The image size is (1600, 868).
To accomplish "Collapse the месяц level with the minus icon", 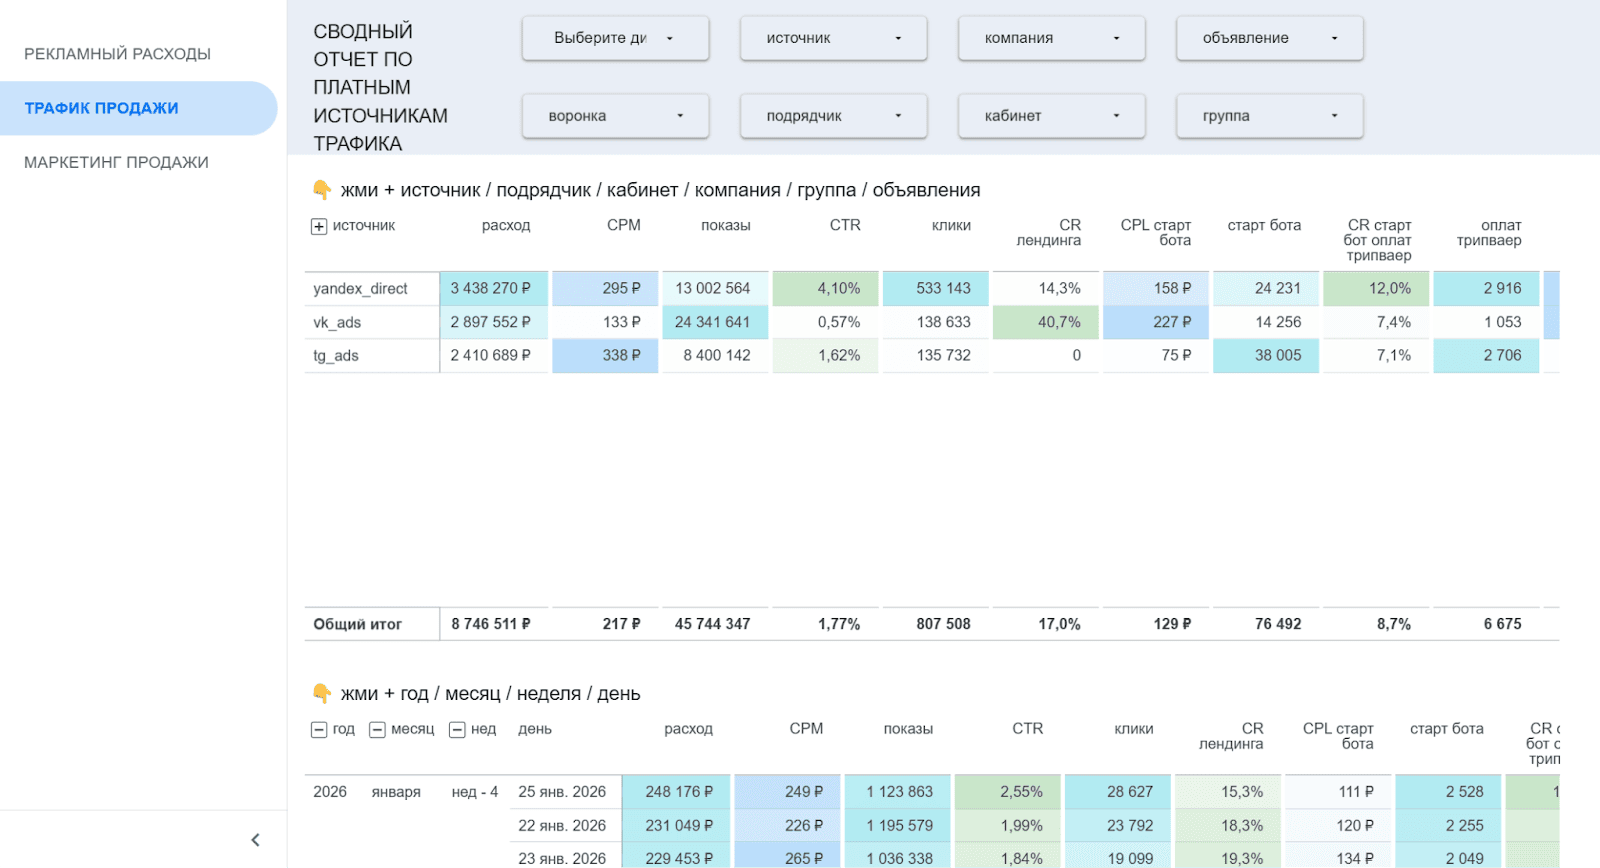I will click(x=377, y=730).
